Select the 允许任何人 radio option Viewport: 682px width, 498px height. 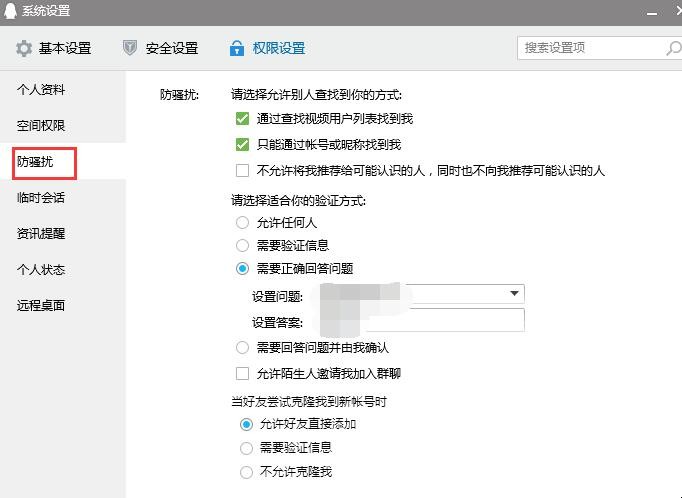click(x=242, y=222)
